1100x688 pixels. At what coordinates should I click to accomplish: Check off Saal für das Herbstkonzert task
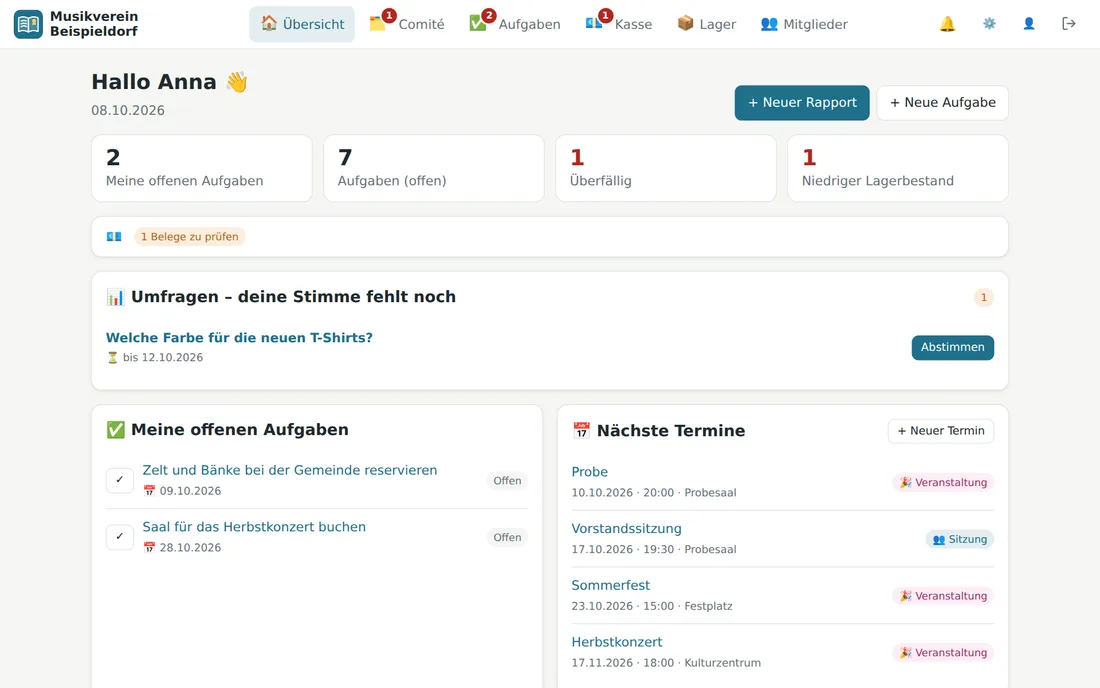(x=120, y=537)
